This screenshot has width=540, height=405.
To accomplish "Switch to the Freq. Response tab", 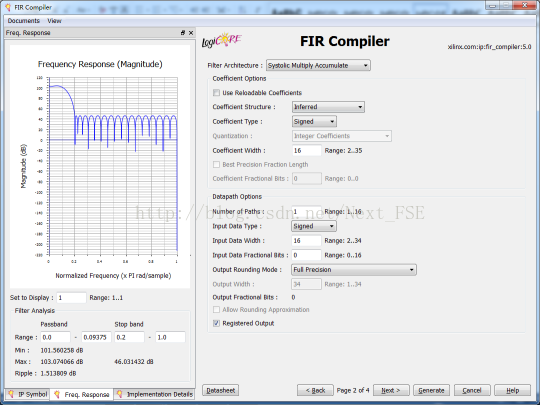I will 82,394.
